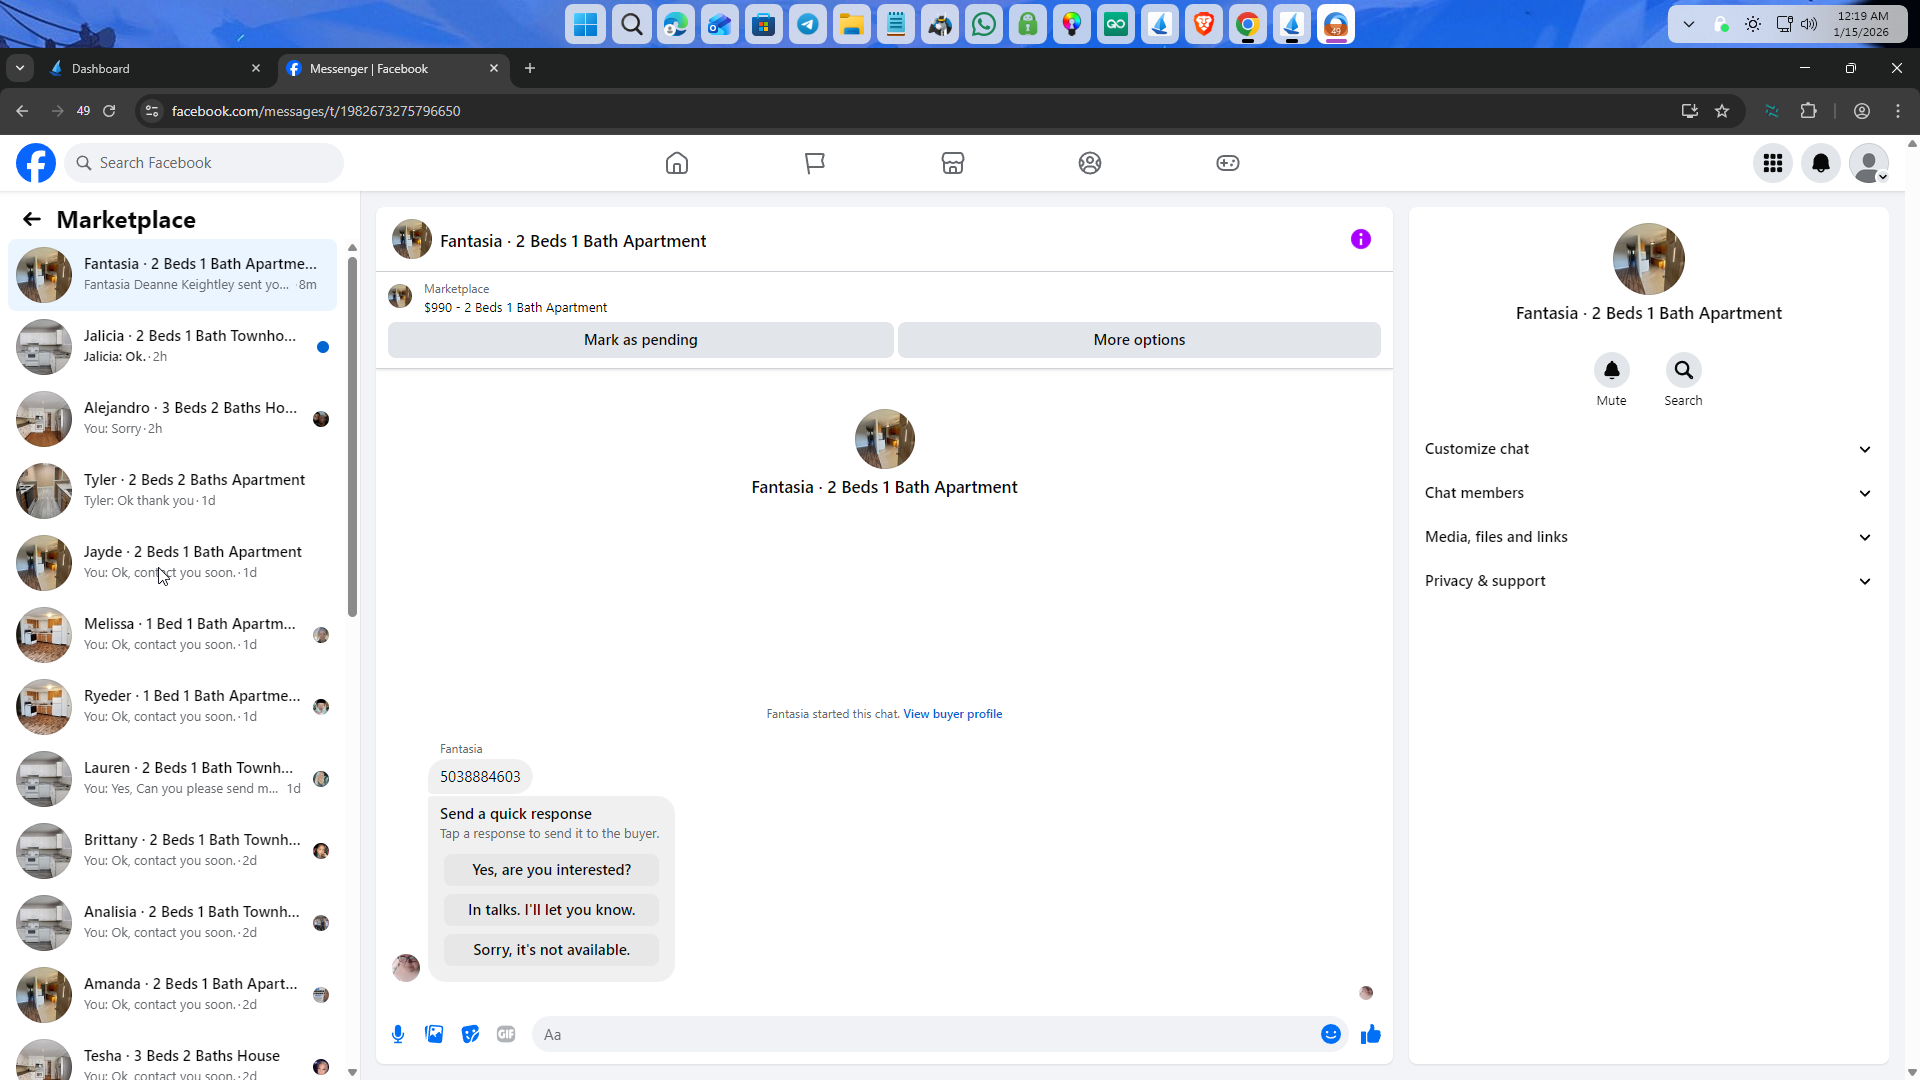Expand Customize chat section

[1648, 449]
